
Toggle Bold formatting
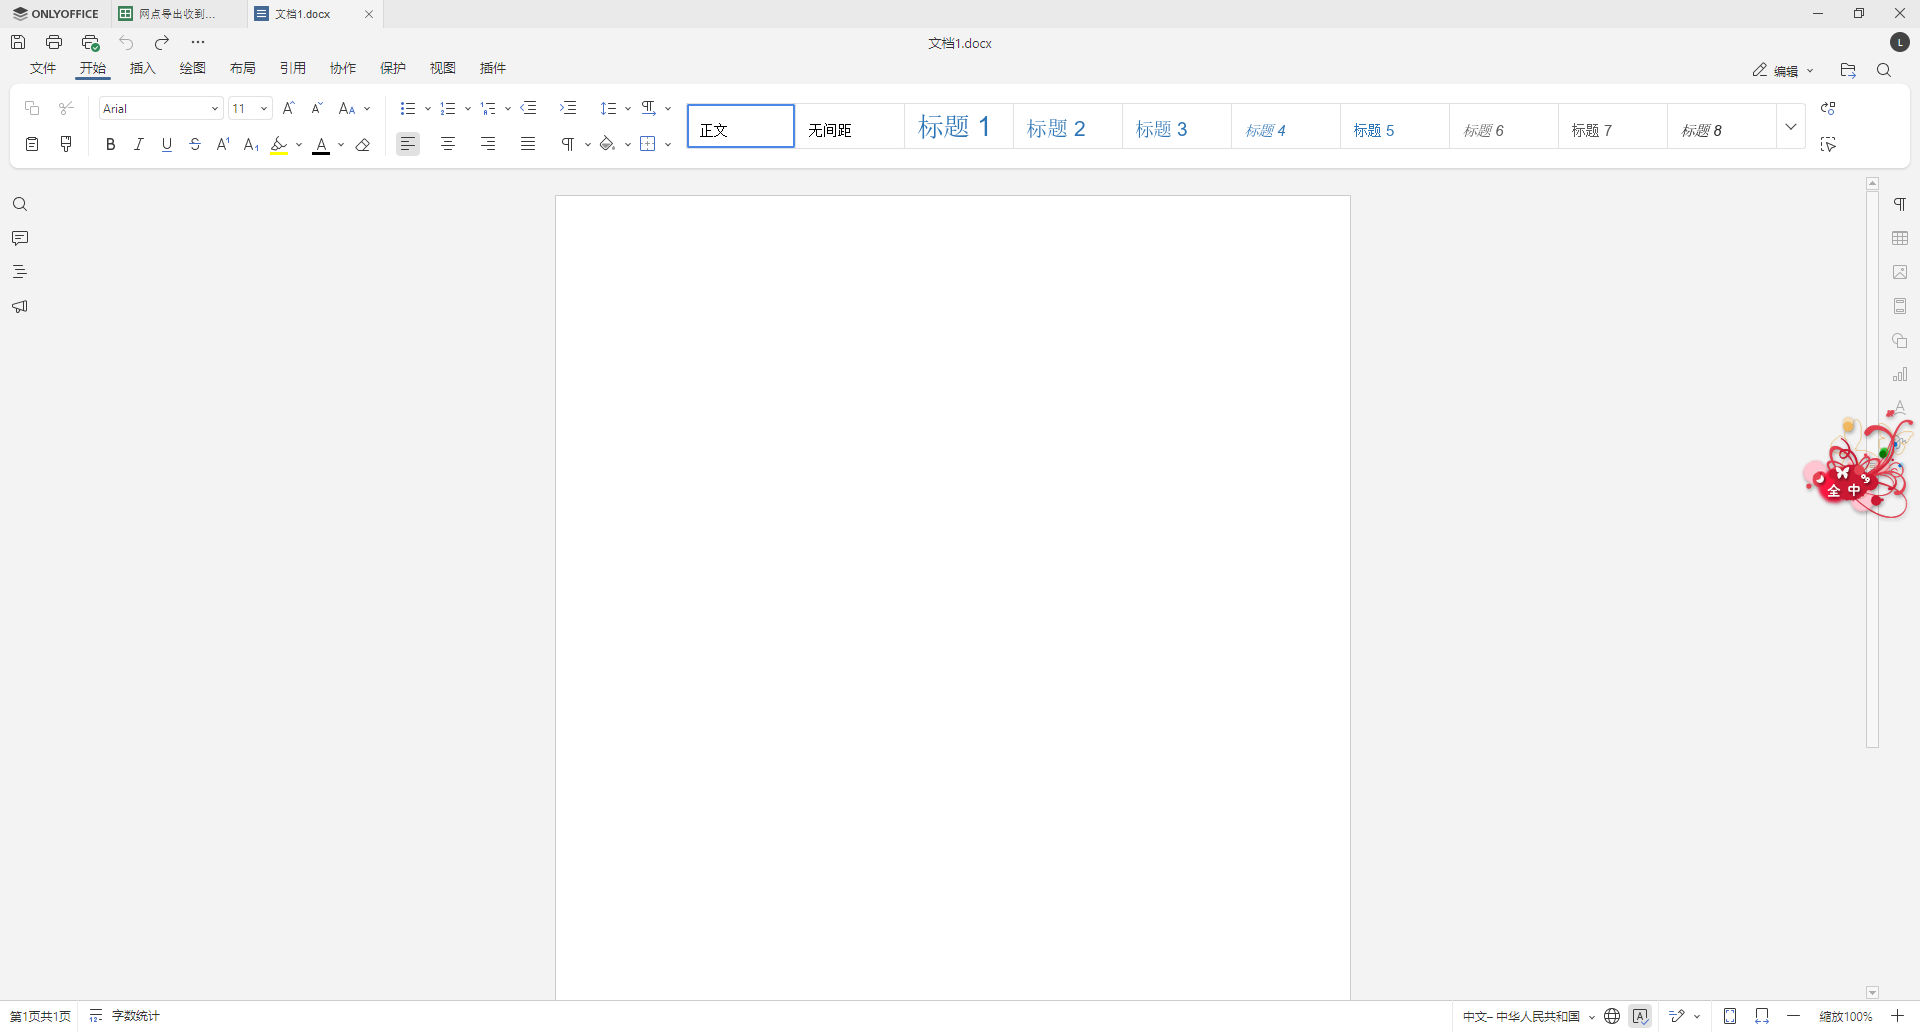point(111,145)
